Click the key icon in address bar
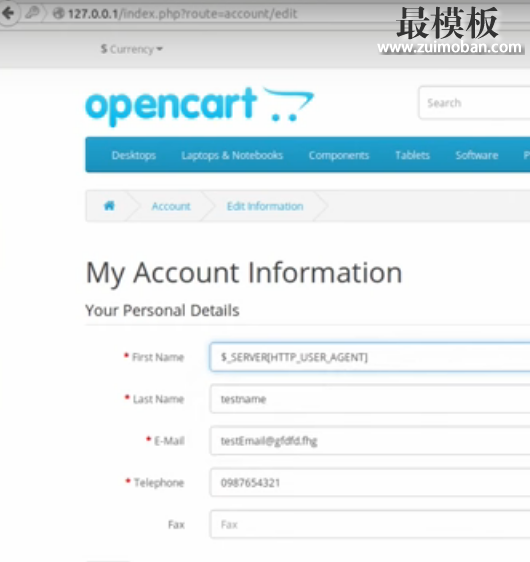This screenshot has width=530, height=562. pyautogui.click(x=33, y=13)
